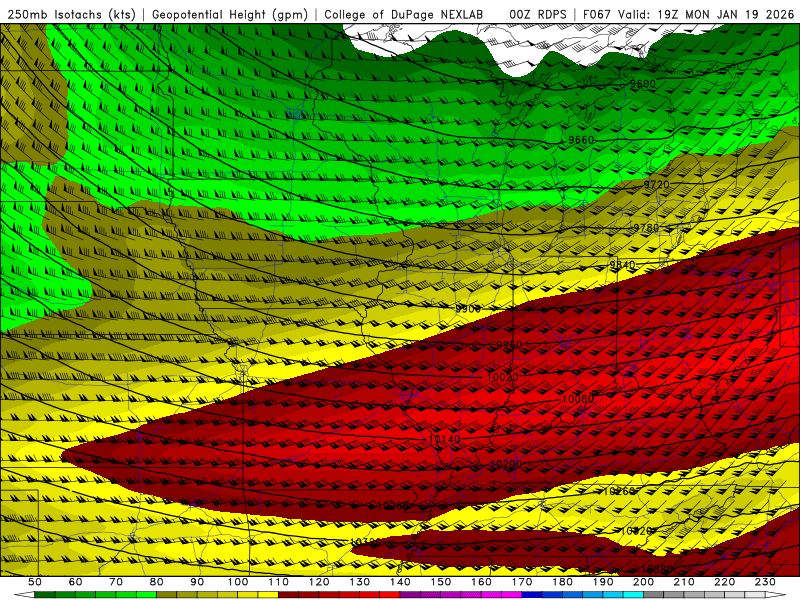800x600 pixels.
Task: Select the 200 knot legend value
Action: point(643,582)
